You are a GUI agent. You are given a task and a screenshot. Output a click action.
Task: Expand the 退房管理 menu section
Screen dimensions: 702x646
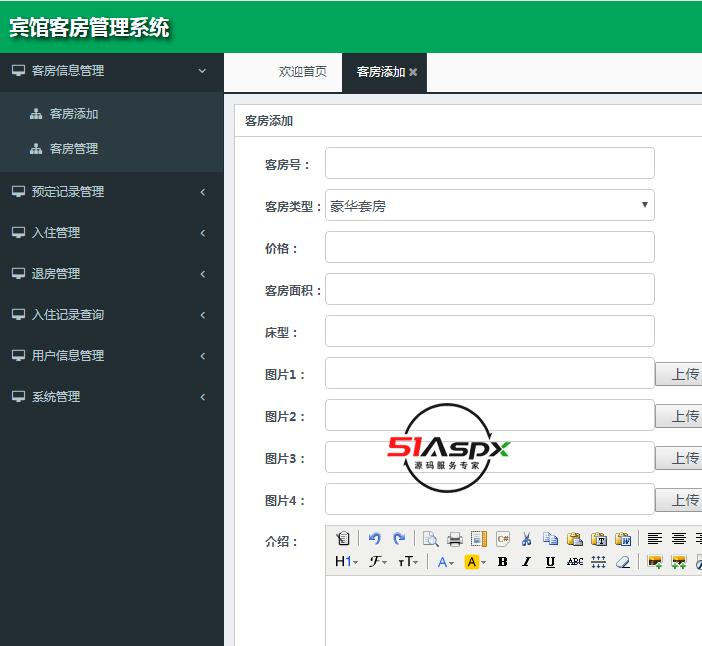(111, 274)
